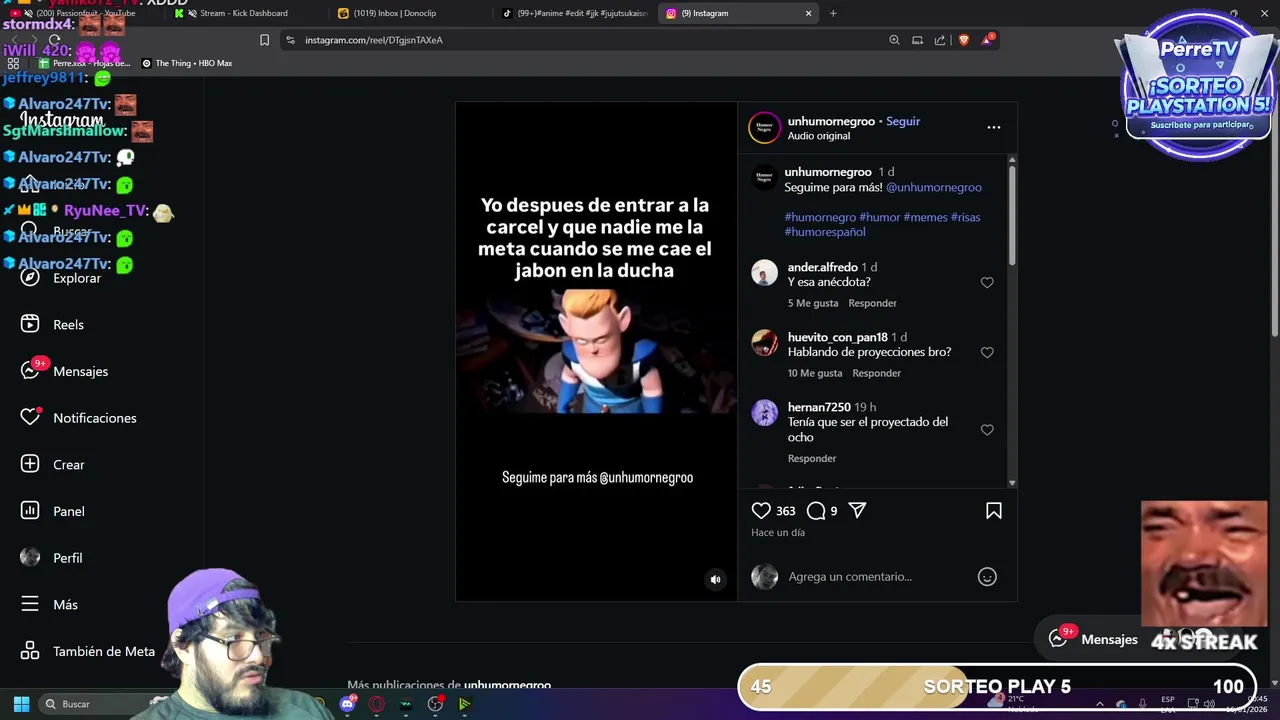Open Perfil avatar in sidebar

30,558
